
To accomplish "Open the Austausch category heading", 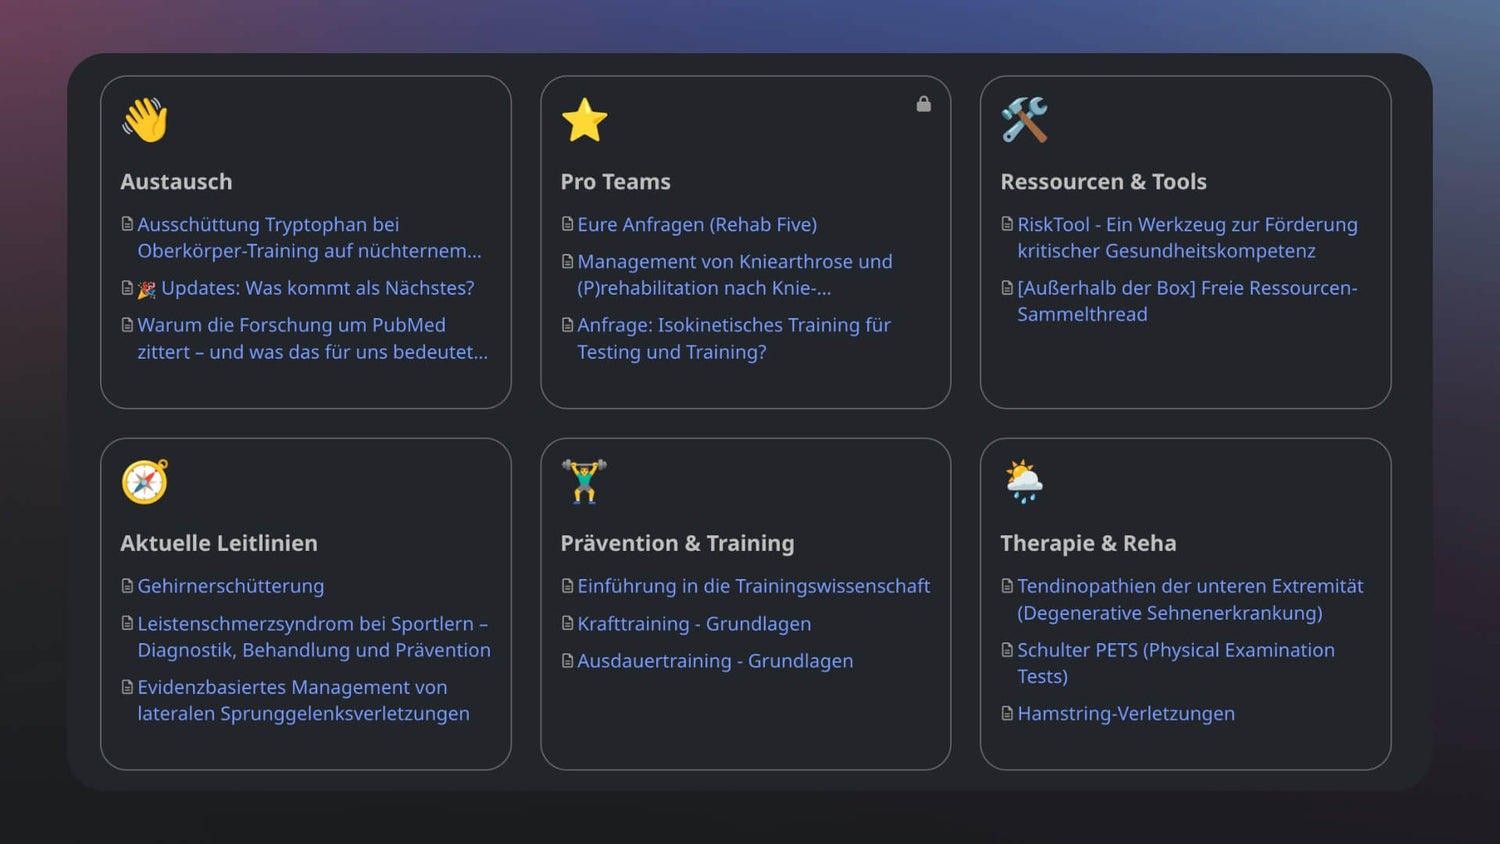I will (176, 182).
